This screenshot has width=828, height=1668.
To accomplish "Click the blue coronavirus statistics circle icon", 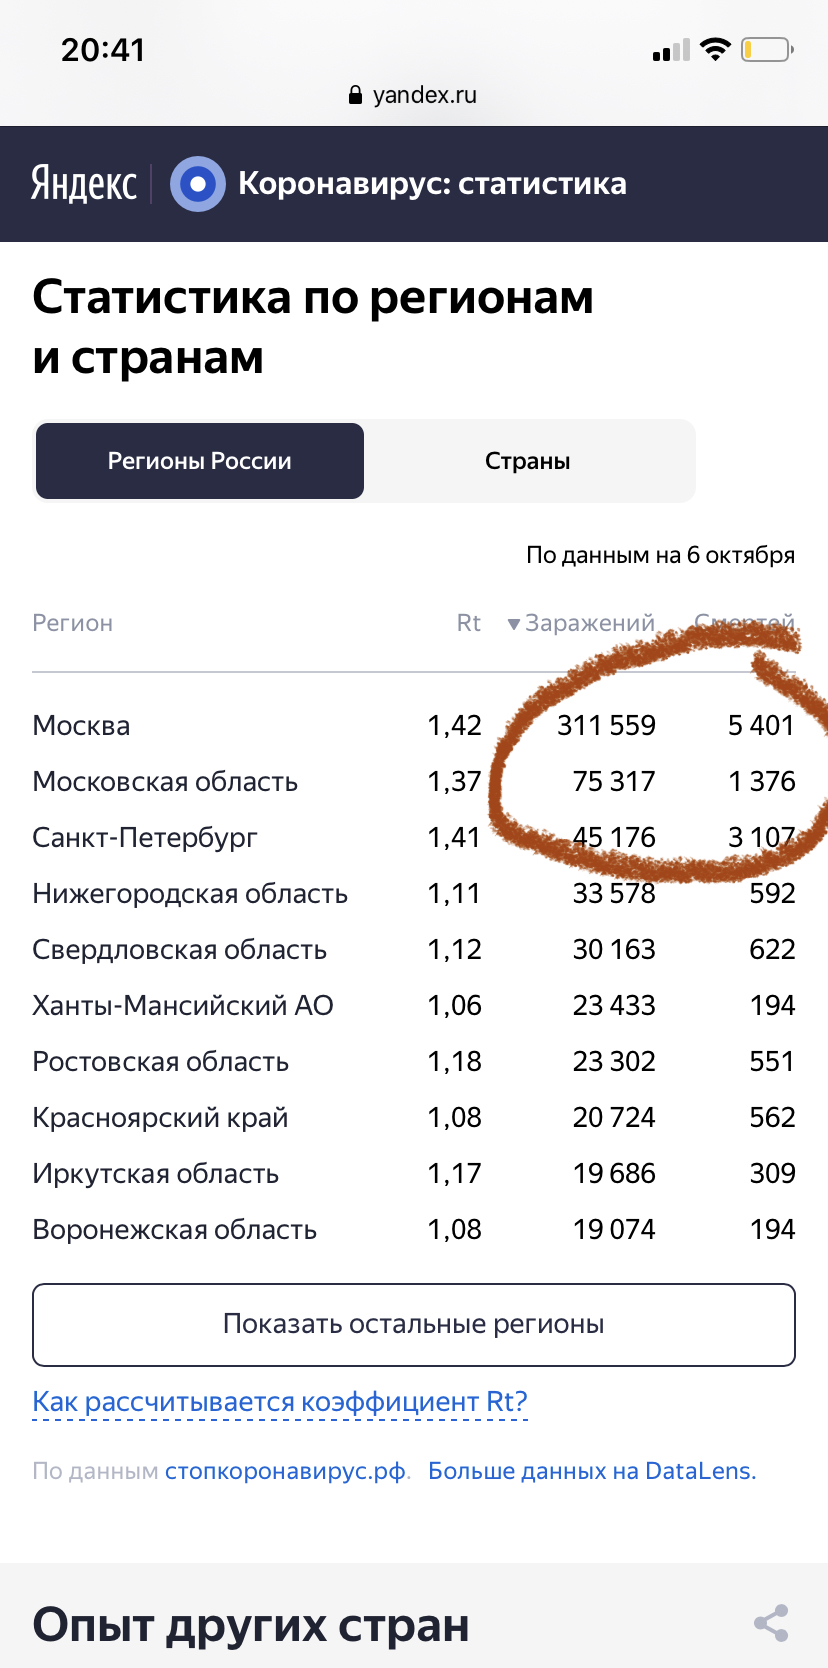I will click(x=198, y=184).
